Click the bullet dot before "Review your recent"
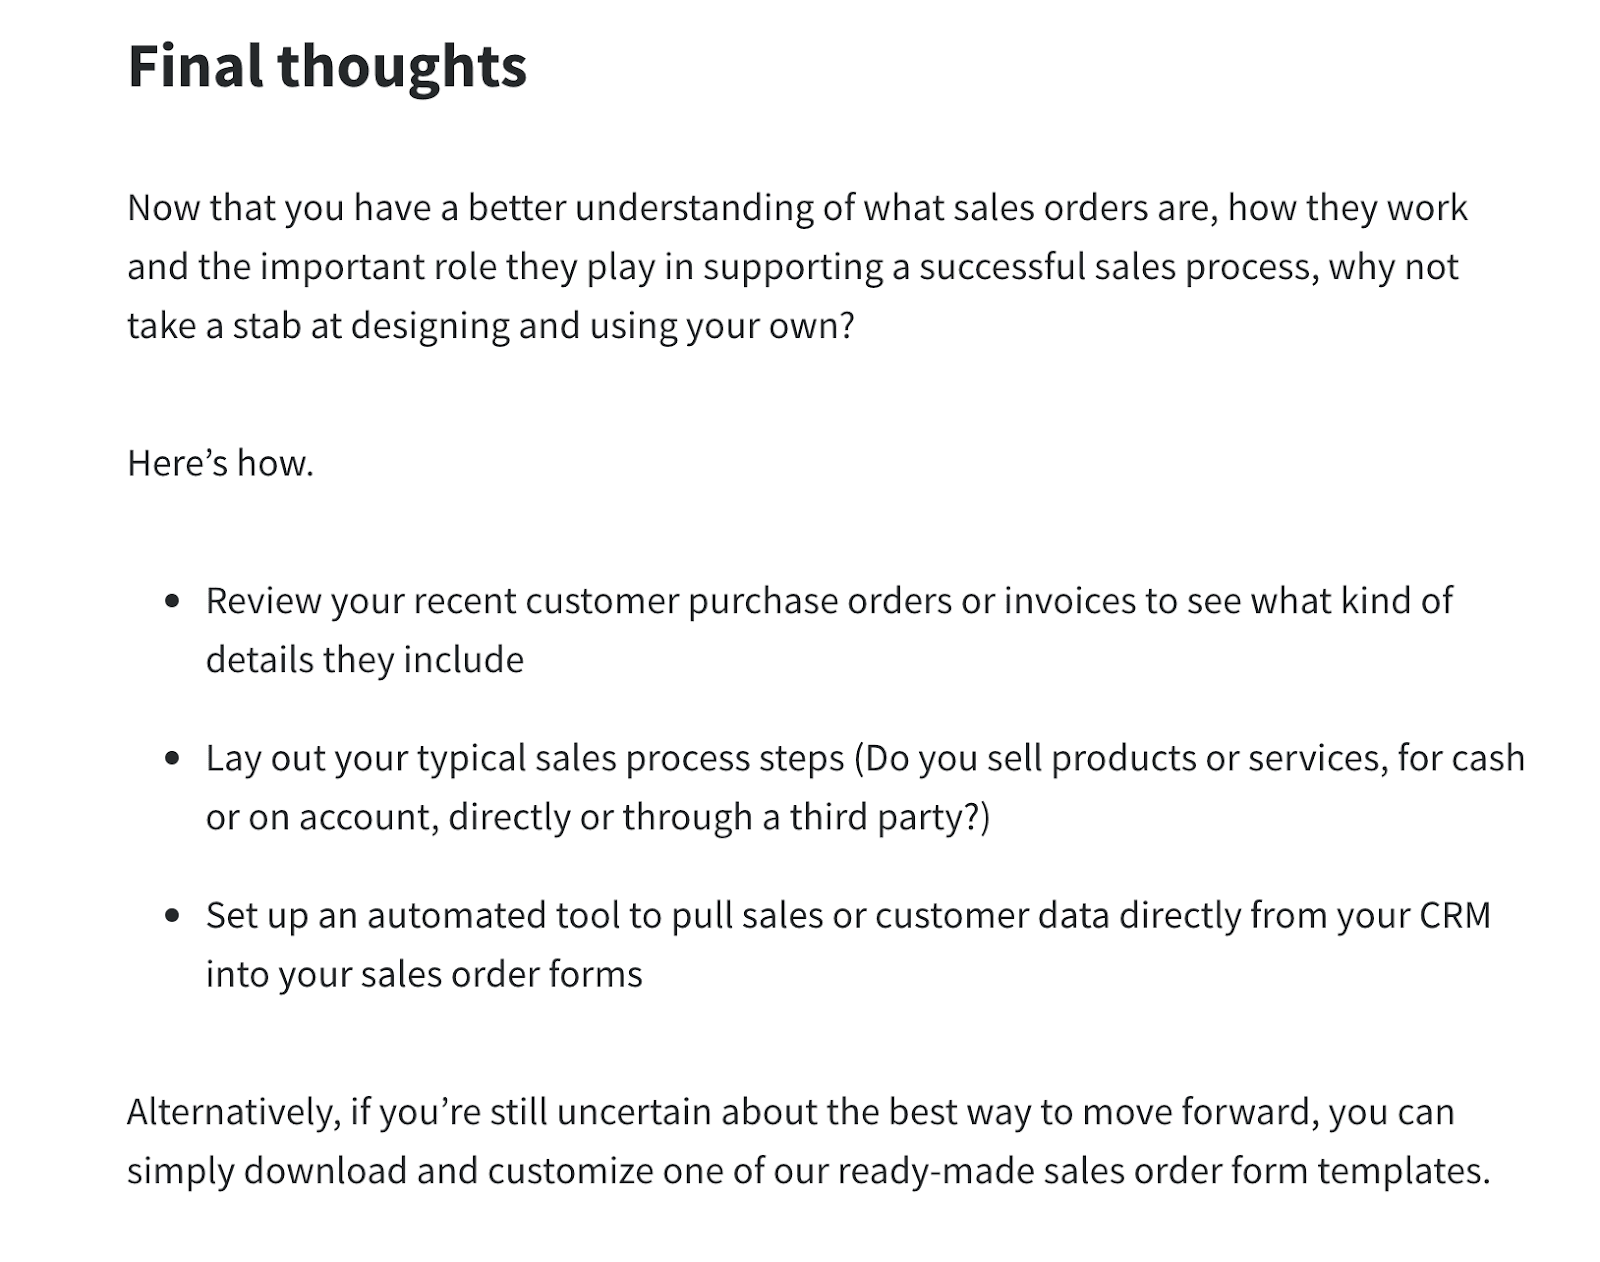This screenshot has width=1600, height=1262. coord(173,601)
